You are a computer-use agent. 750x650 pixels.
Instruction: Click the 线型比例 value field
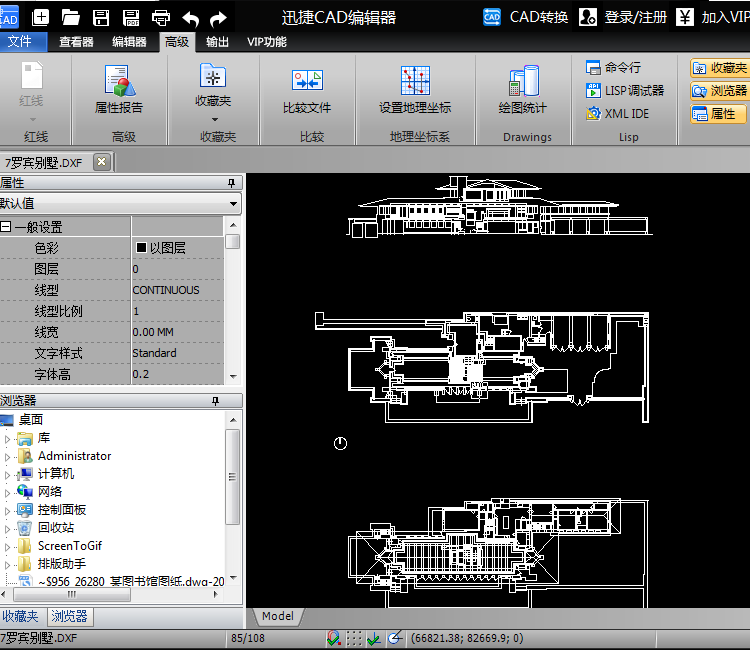point(177,311)
